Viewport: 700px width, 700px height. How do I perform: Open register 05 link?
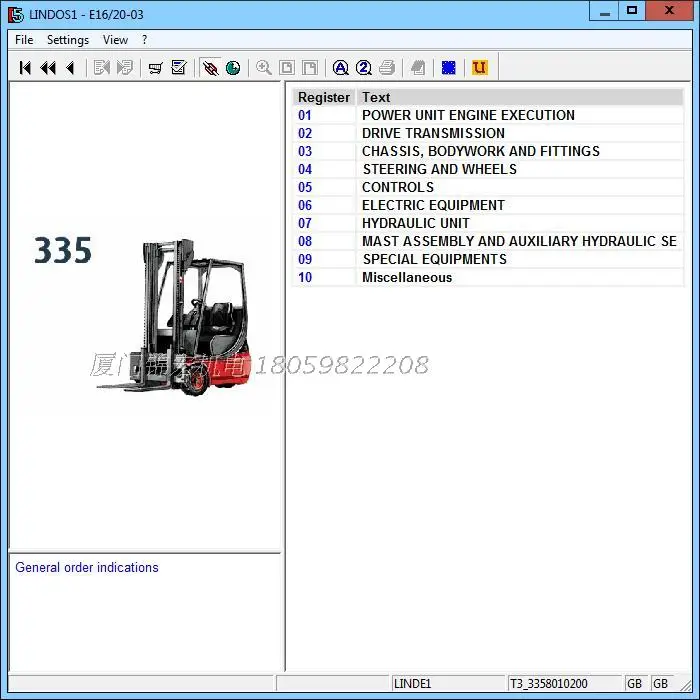[x=305, y=187]
